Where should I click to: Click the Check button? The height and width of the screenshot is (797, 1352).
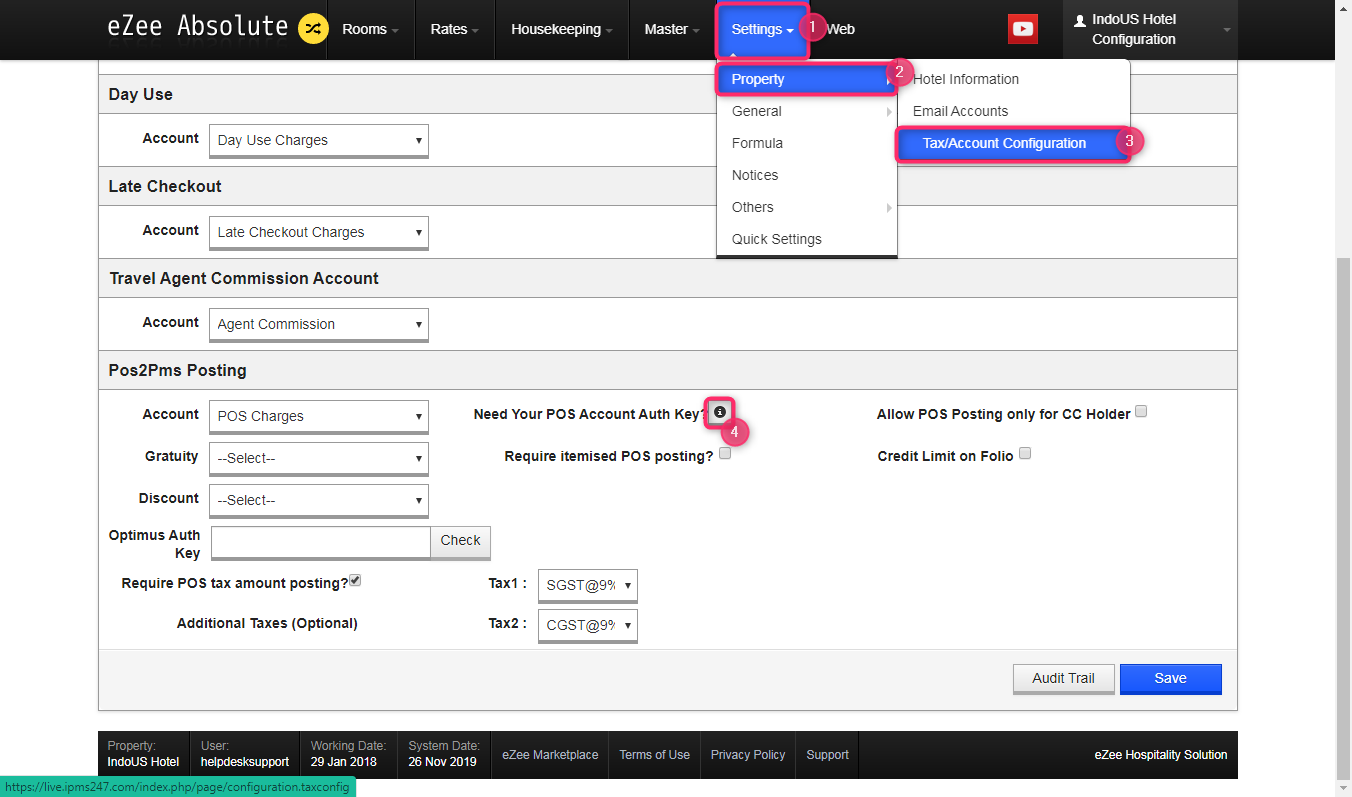(x=461, y=542)
